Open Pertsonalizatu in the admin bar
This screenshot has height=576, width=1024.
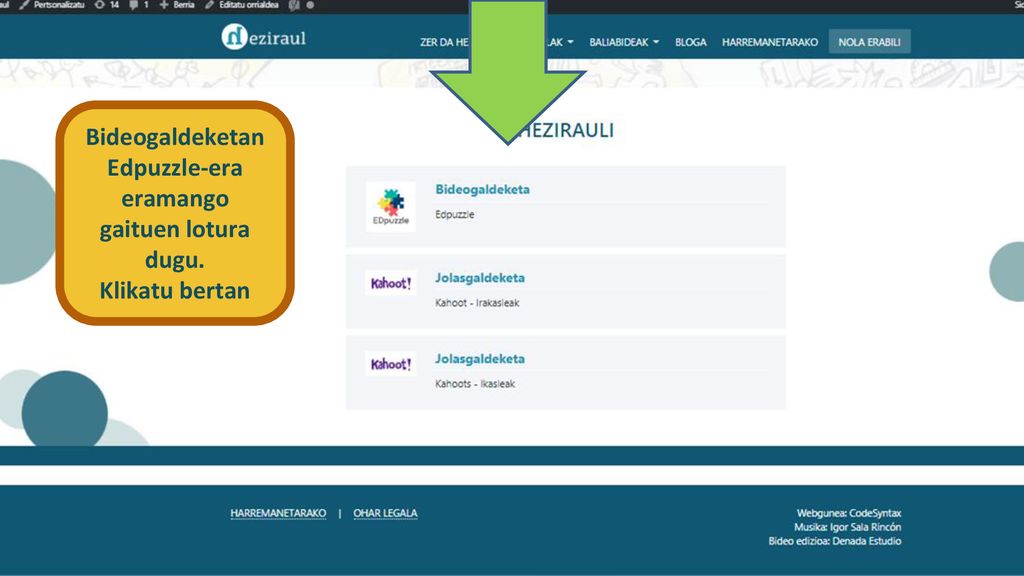point(52,5)
